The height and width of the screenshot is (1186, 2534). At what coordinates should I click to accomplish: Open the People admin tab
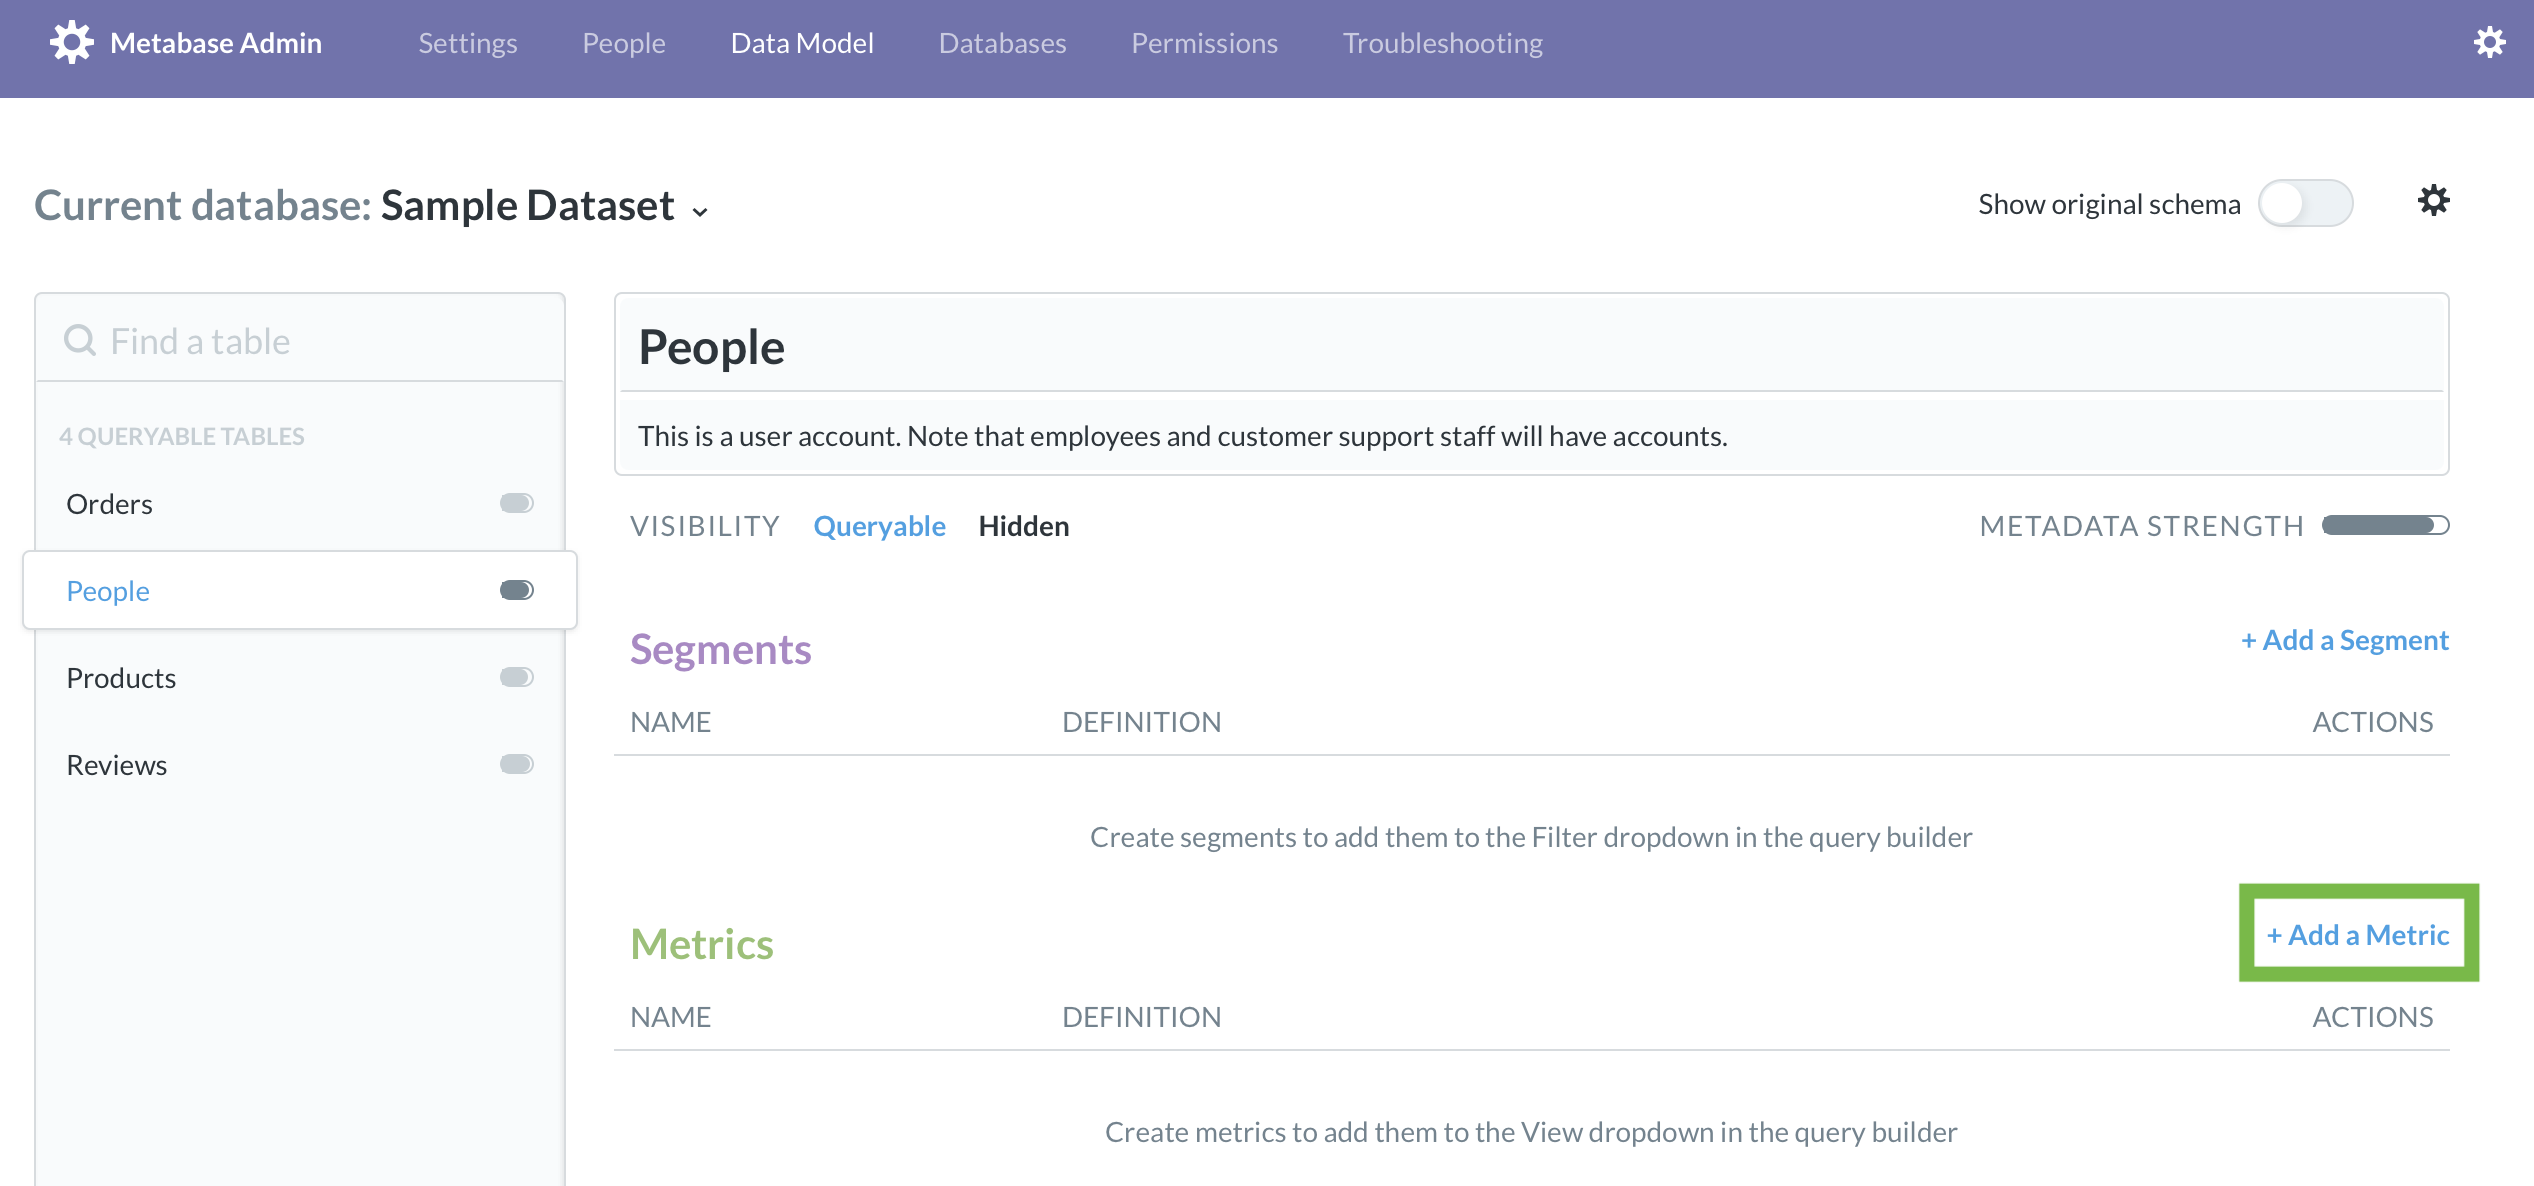(x=624, y=43)
